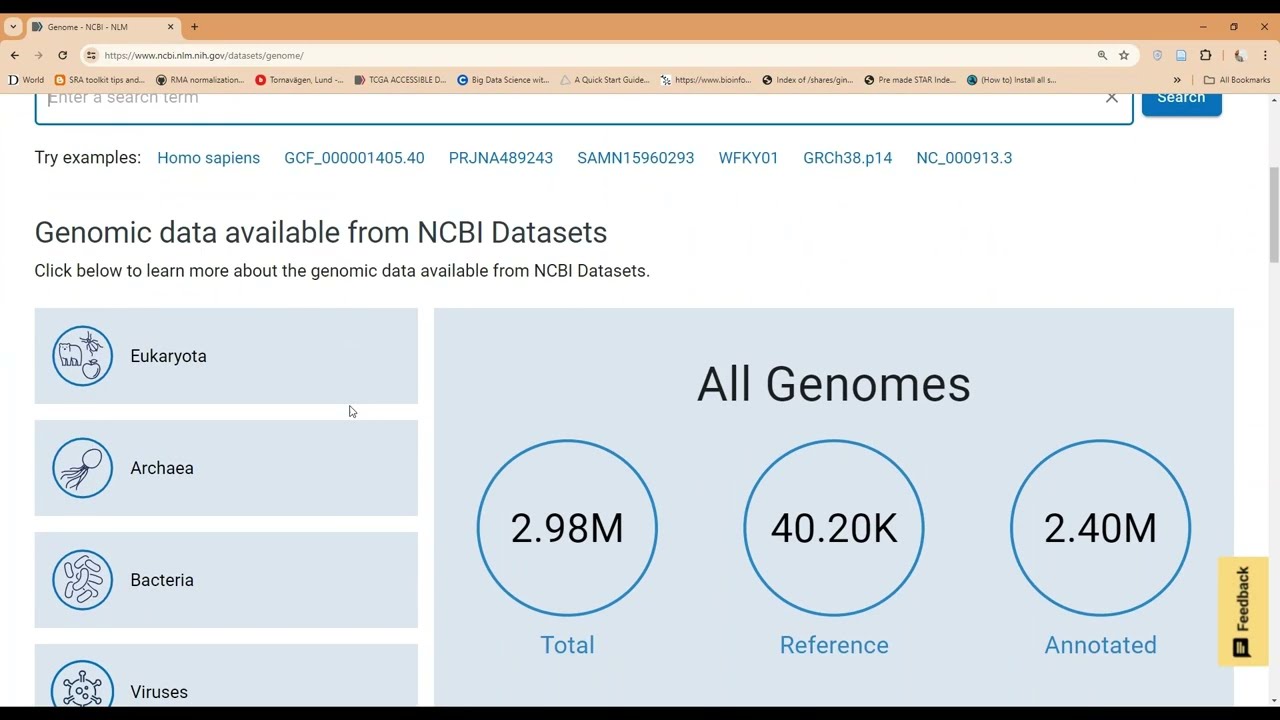Open the GRCh38.p14 example link
The image size is (1280, 720).
coord(847,158)
